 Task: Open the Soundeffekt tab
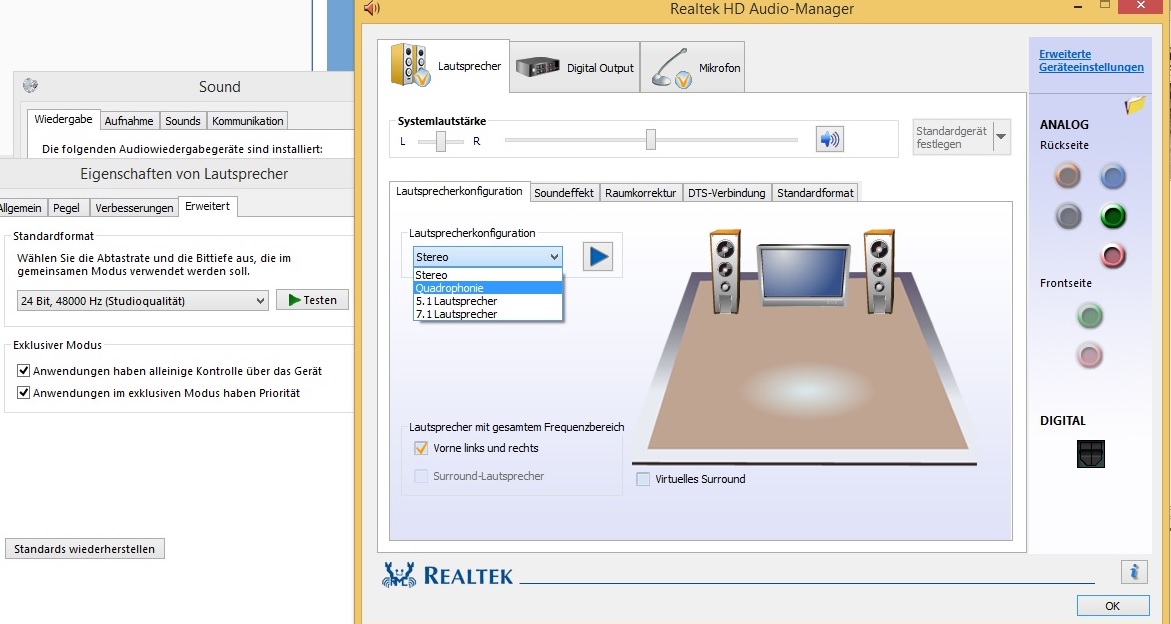pos(564,193)
